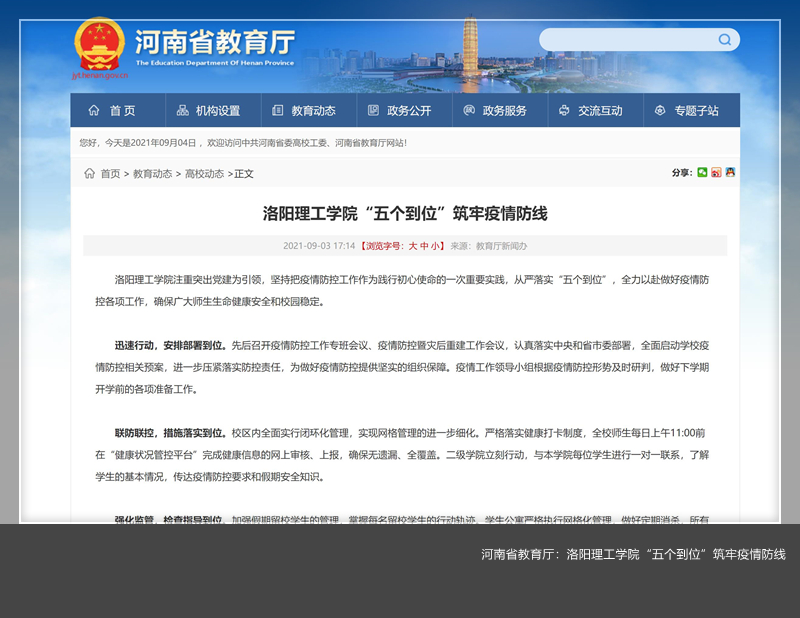Viewport: 800px width, 618px height.
Task: Click the 教育动态 breadcrumb link
Action: [x=152, y=173]
